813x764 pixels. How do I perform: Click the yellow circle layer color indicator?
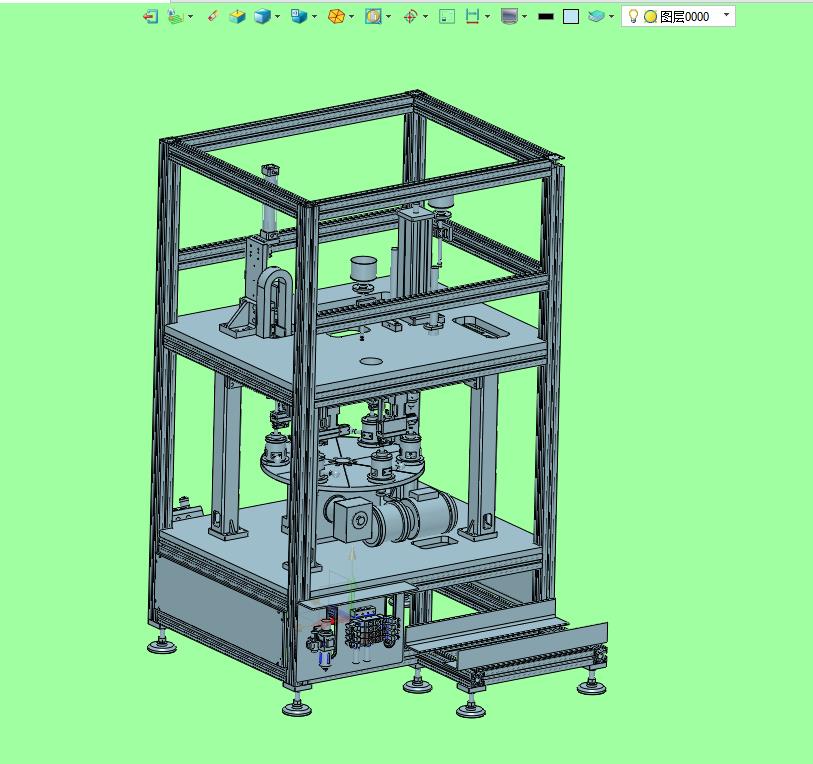(650, 17)
